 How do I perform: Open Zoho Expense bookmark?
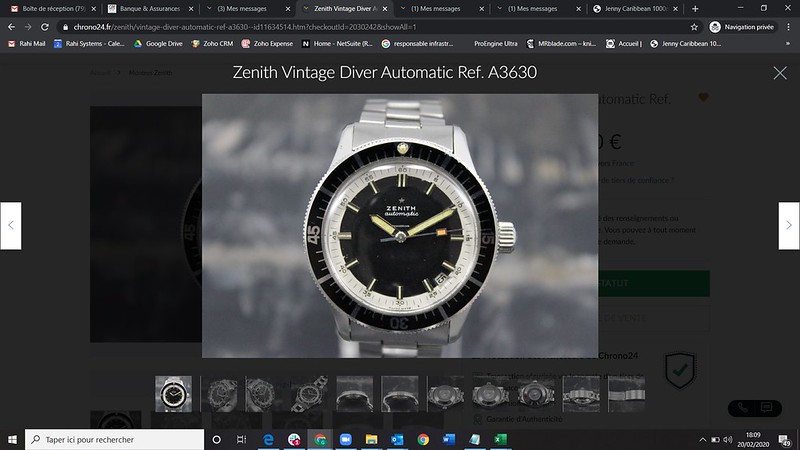point(267,44)
